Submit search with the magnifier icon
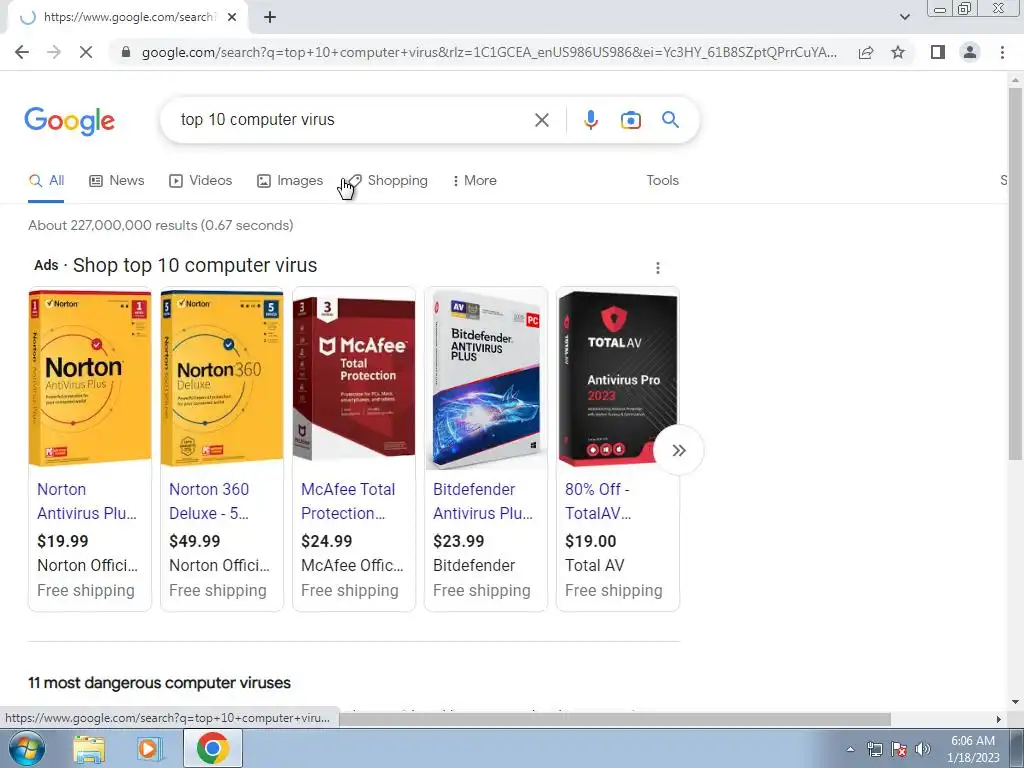 [x=670, y=120]
